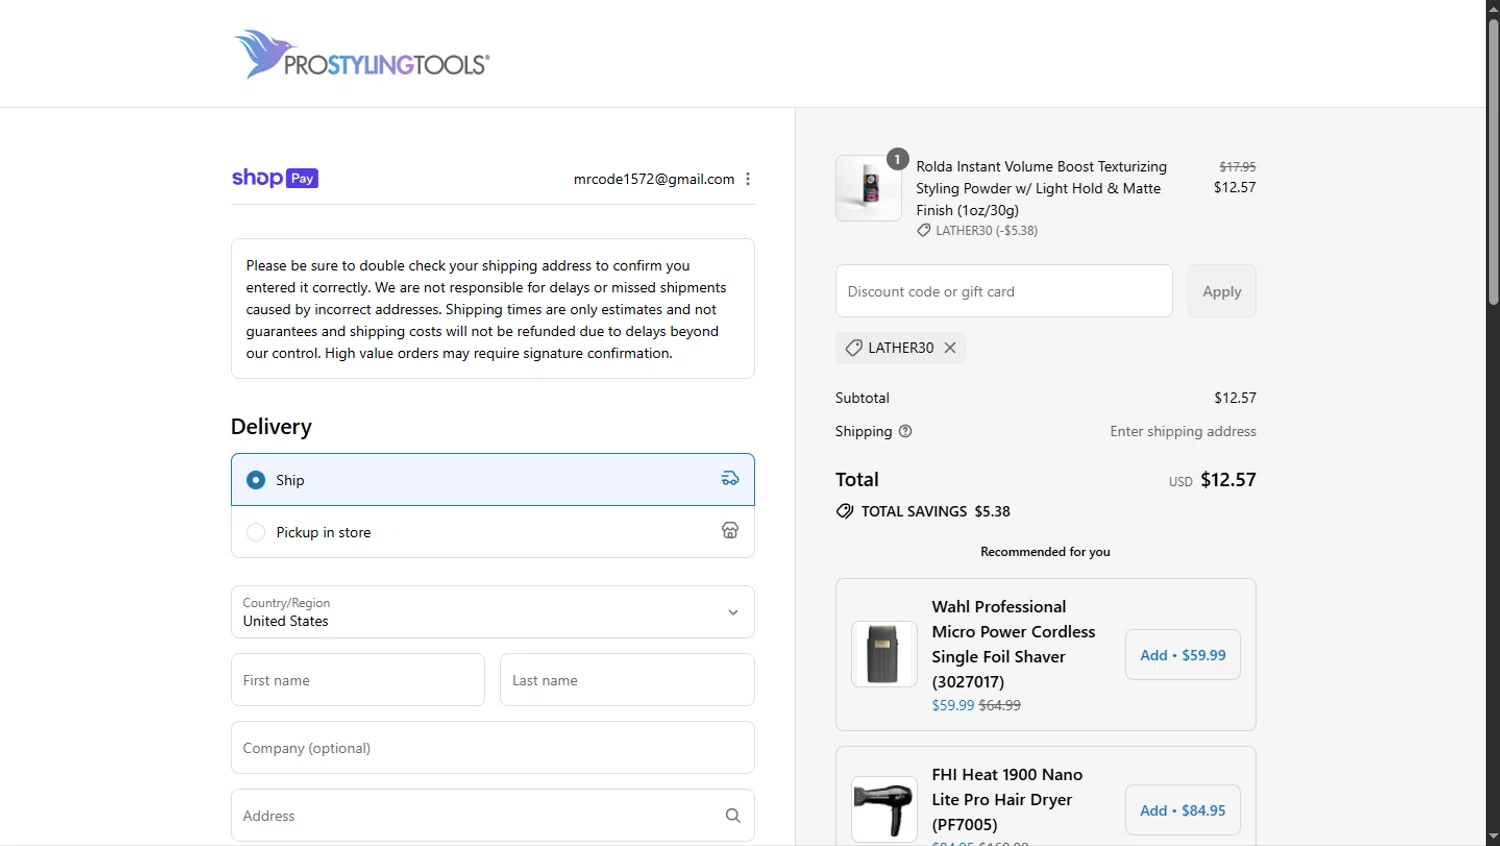This screenshot has height=846, width=1500.
Task: Click the small tag icon under Rolda product
Action: coord(924,230)
